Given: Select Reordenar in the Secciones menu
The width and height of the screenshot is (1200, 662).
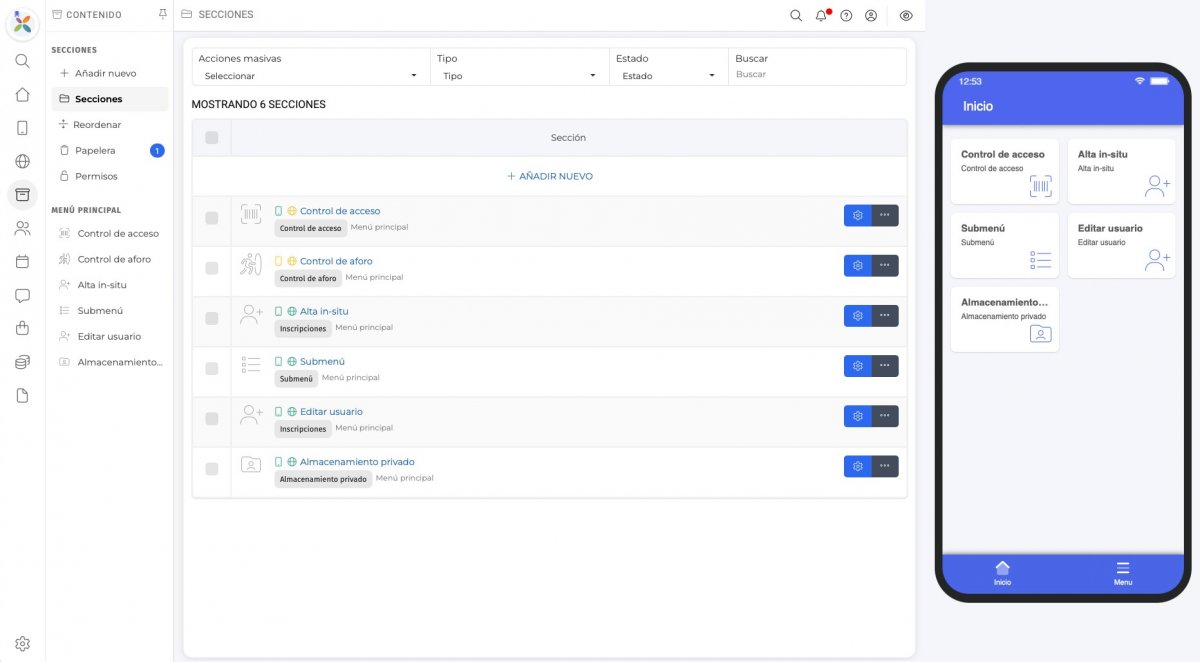Looking at the screenshot, I should click(97, 125).
